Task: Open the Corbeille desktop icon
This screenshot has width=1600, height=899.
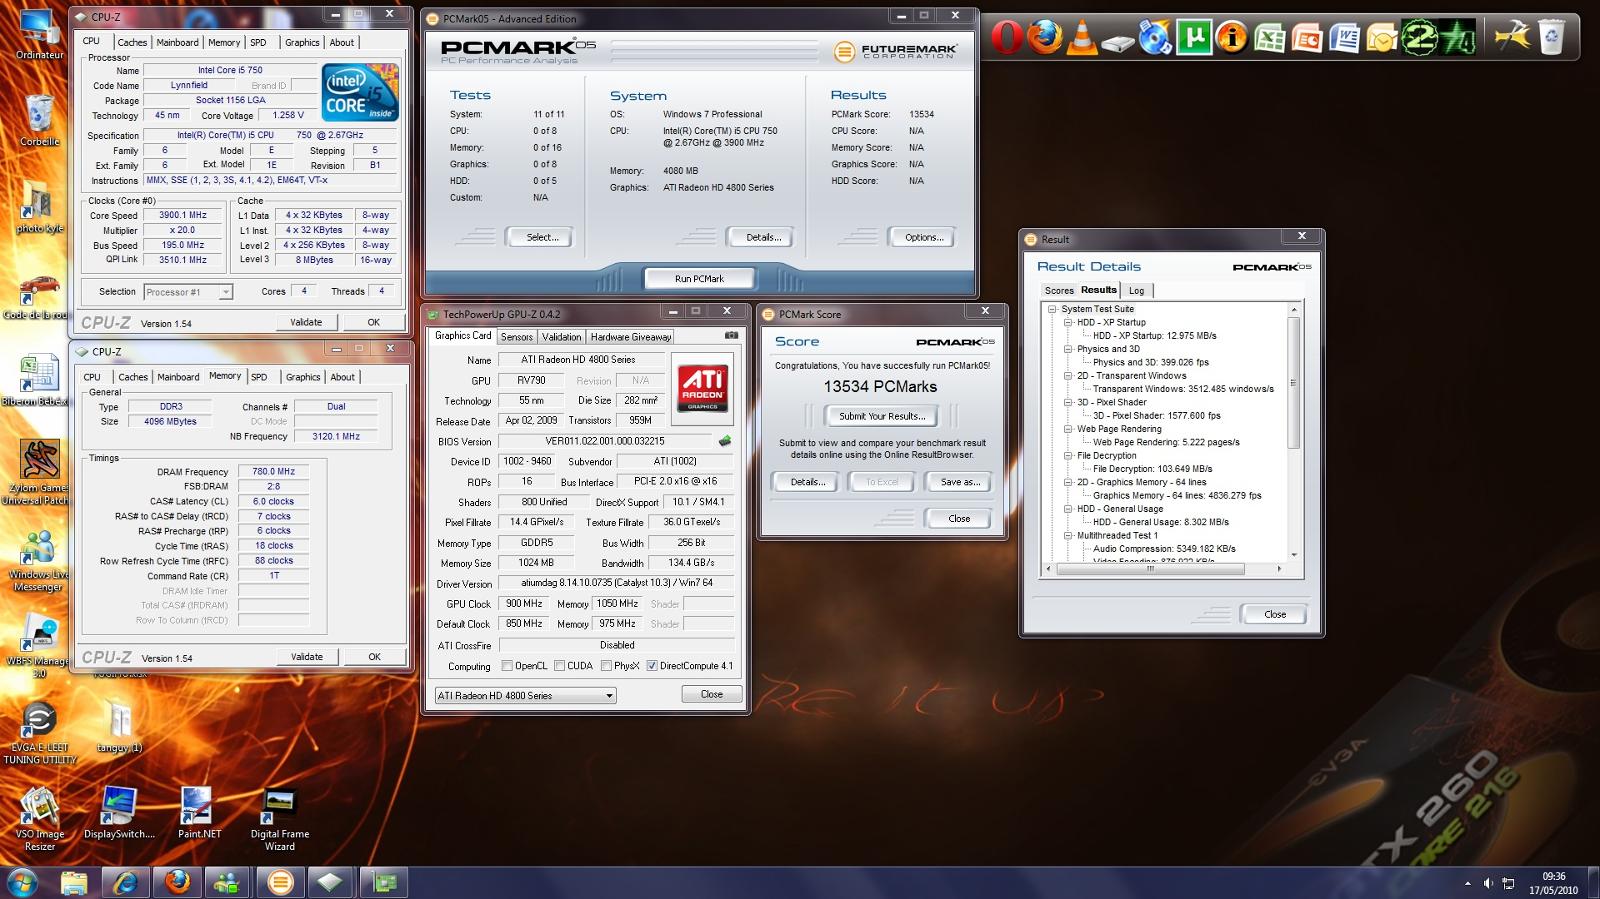Action: click(x=39, y=121)
